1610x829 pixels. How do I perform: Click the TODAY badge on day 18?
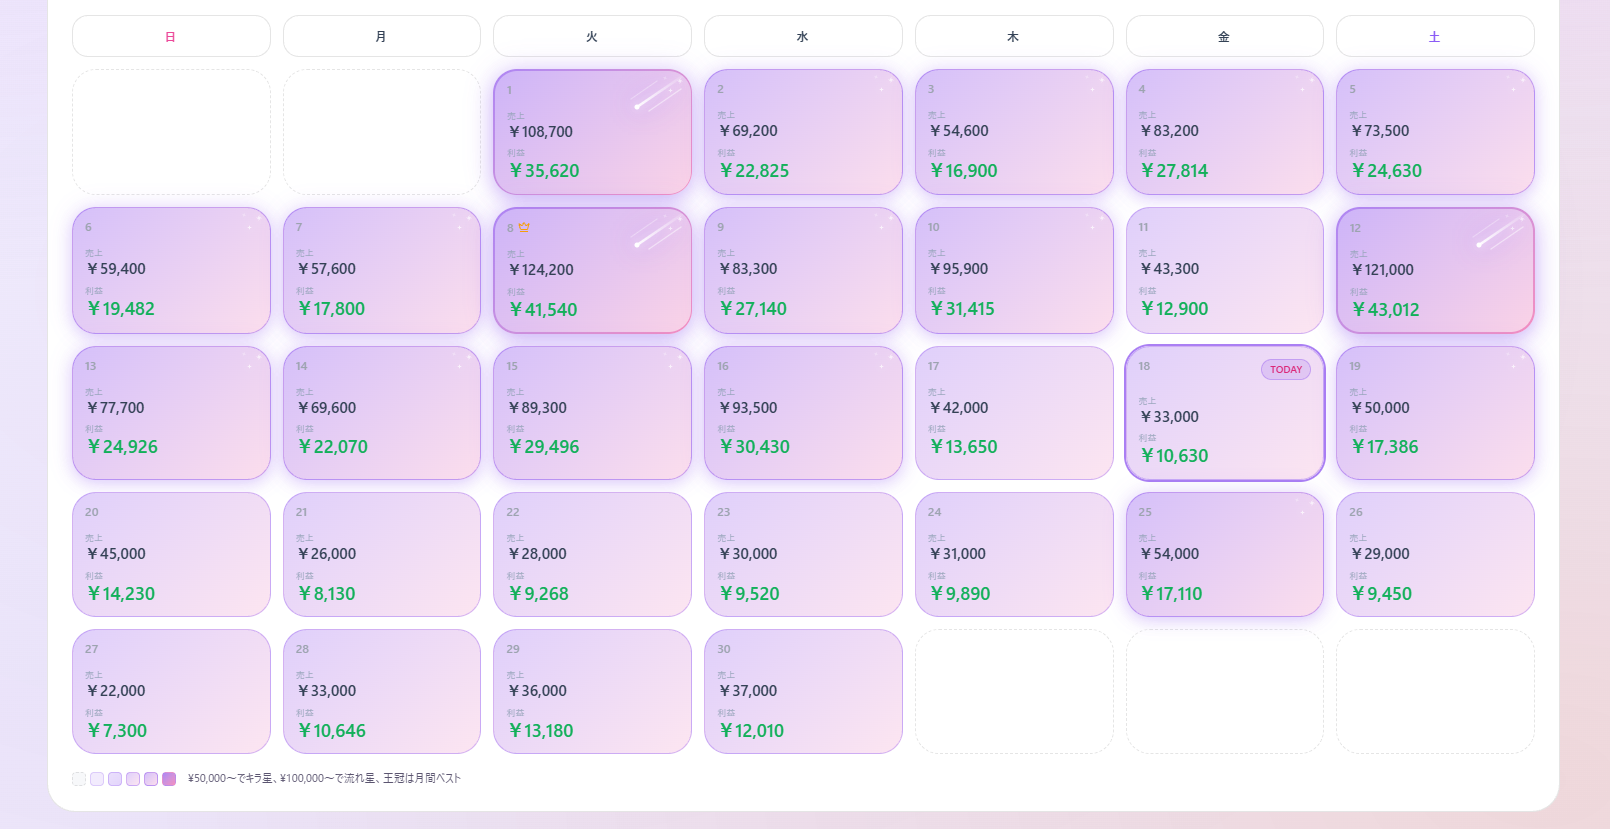[1286, 370]
